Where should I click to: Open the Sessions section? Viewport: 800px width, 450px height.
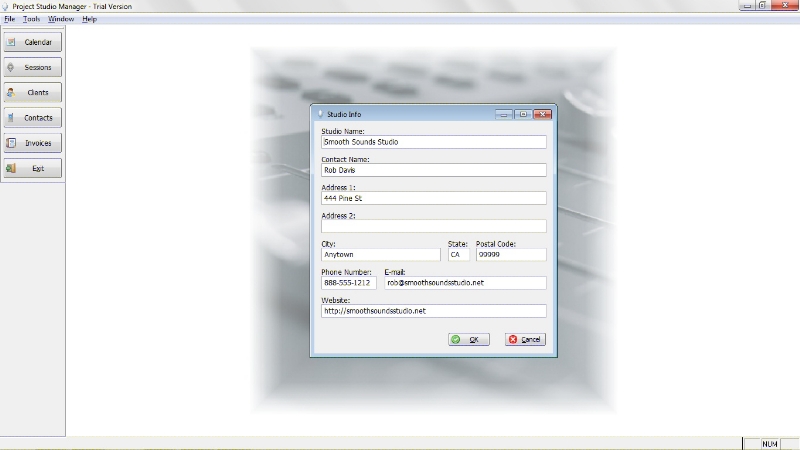[33, 68]
